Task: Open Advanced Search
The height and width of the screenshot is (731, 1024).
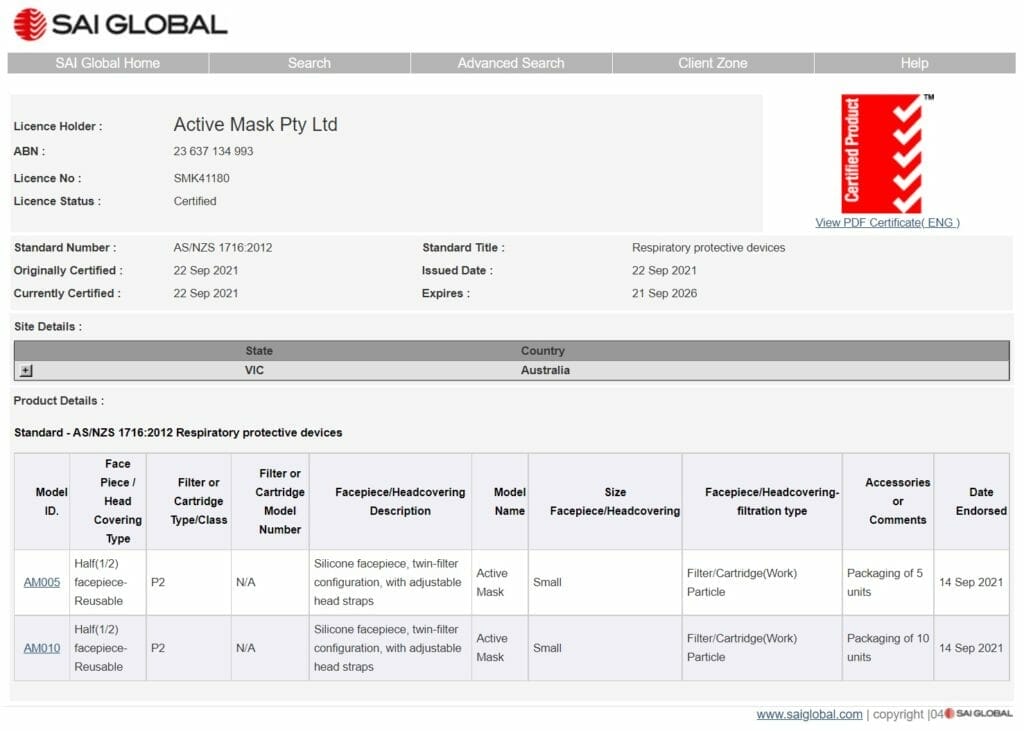Action: pyautogui.click(x=511, y=63)
